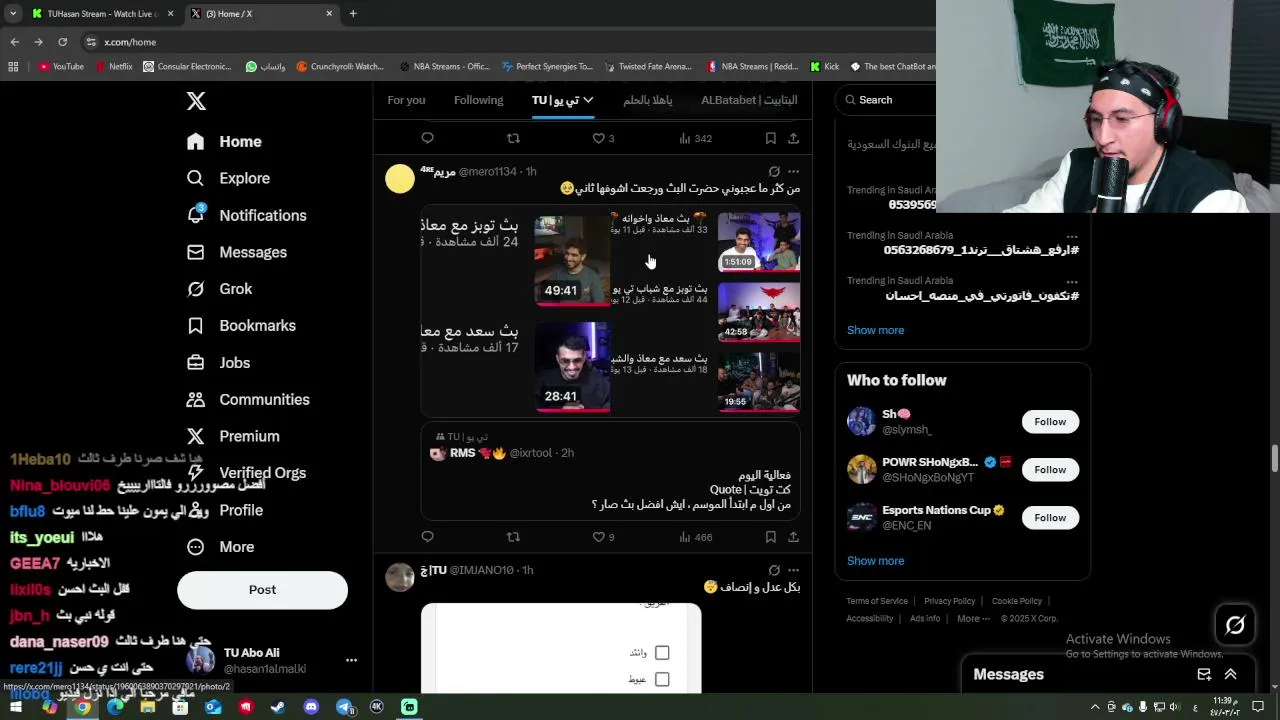Image resolution: width=1280 pixels, height=720 pixels.
Task: Follow Esports Nations Cup
Action: tap(1050, 518)
